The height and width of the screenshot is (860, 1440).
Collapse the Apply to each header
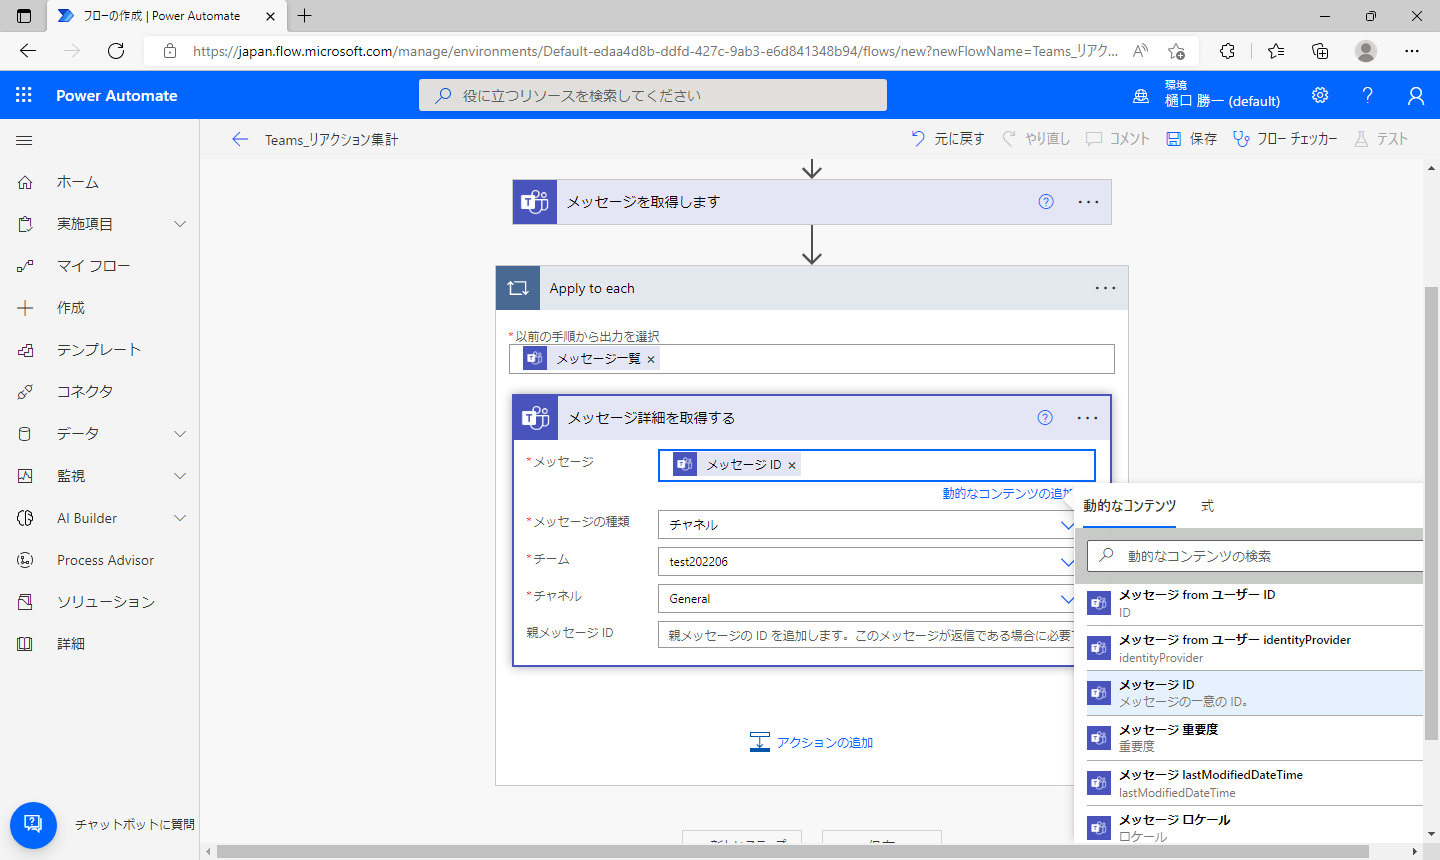pos(812,288)
